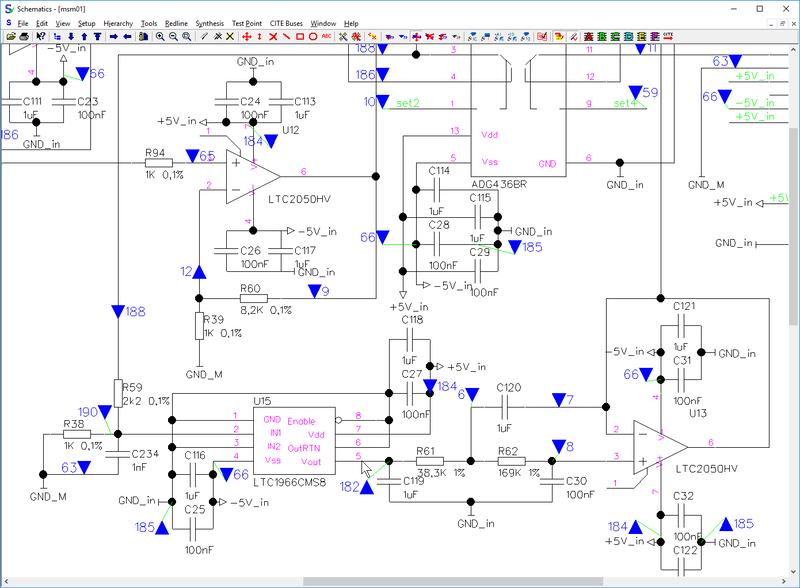Screen dimensions: 800x588
Task: Click the red letter A bus icon
Action: (x=588, y=36)
